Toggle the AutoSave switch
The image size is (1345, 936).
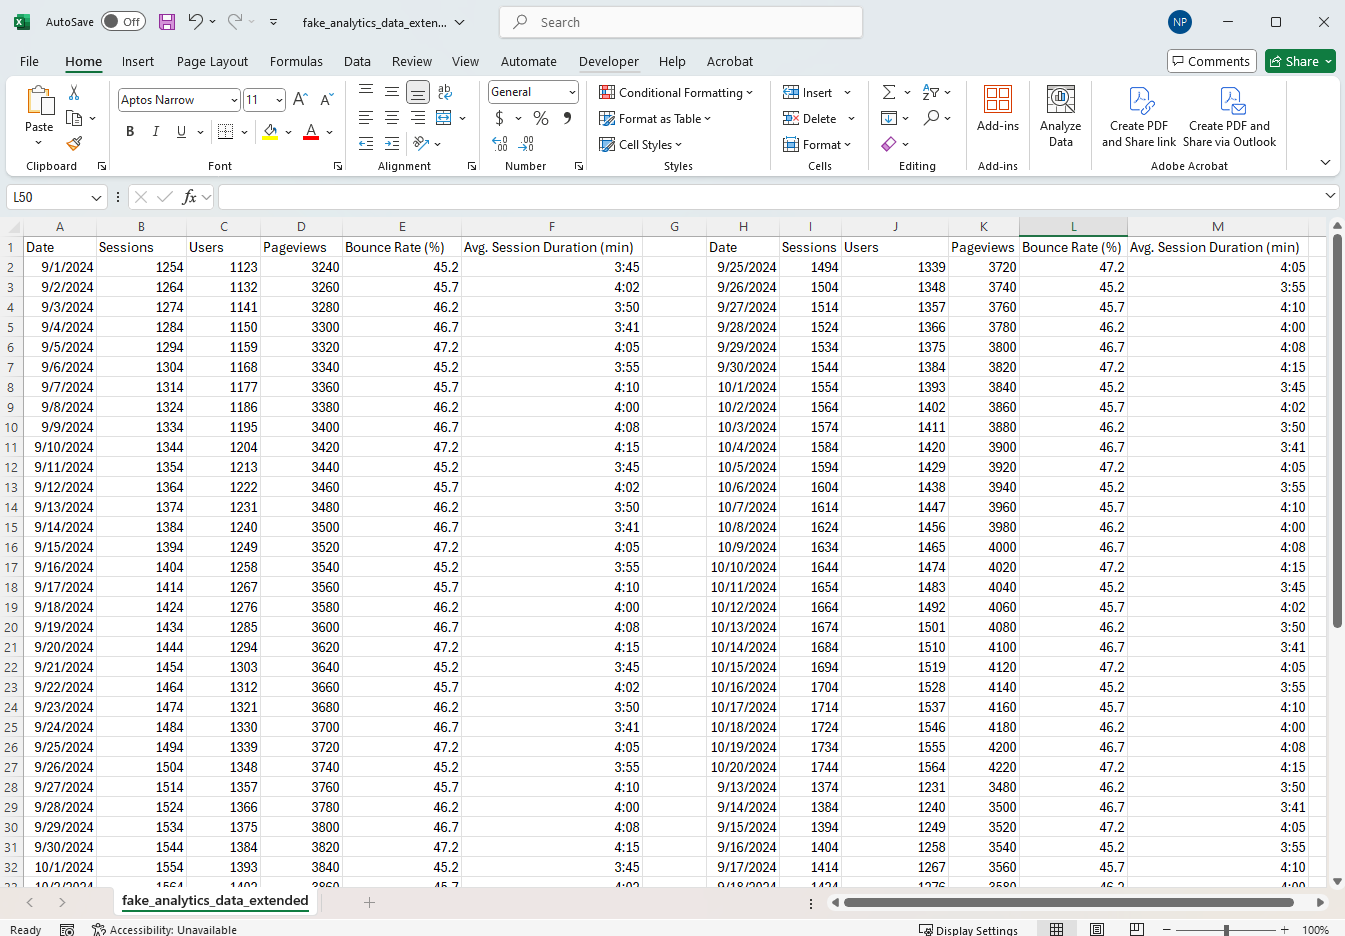(123, 22)
